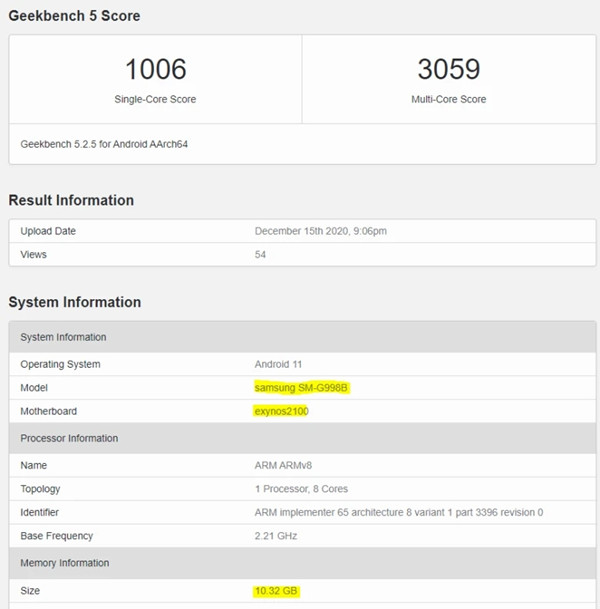Viewport: 600px width, 609px height.
Task: Select December 15th 2020, 9:06pm value
Action: (x=320, y=231)
